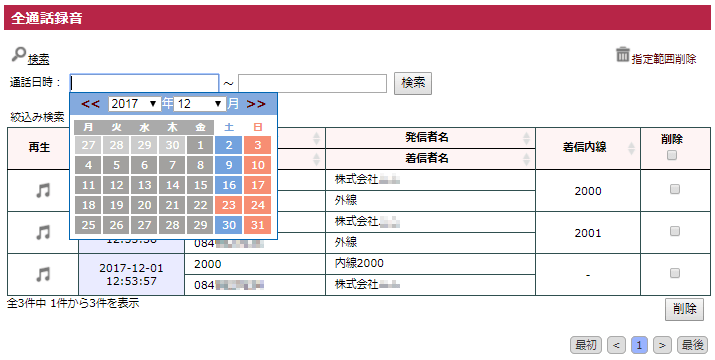Image resolution: width=715 pixels, height=360 pixels.
Task: Go to previous month with << arrow
Action: [x=90, y=104]
